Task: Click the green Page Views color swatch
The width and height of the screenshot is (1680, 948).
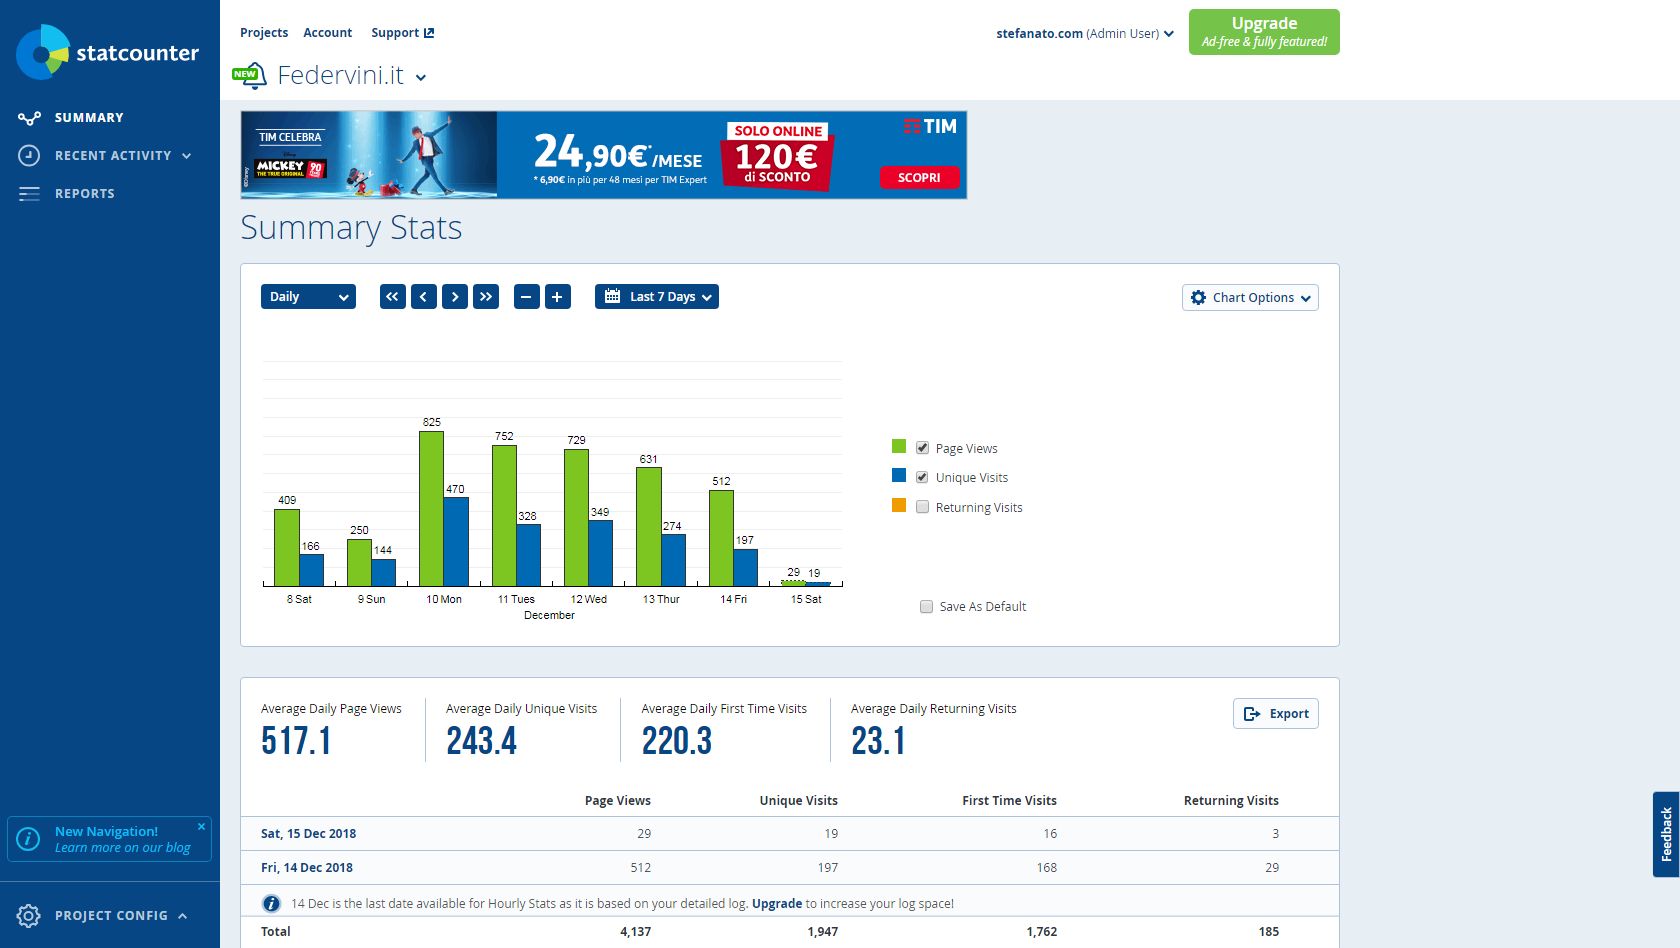Action: click(x=899, y=446)
